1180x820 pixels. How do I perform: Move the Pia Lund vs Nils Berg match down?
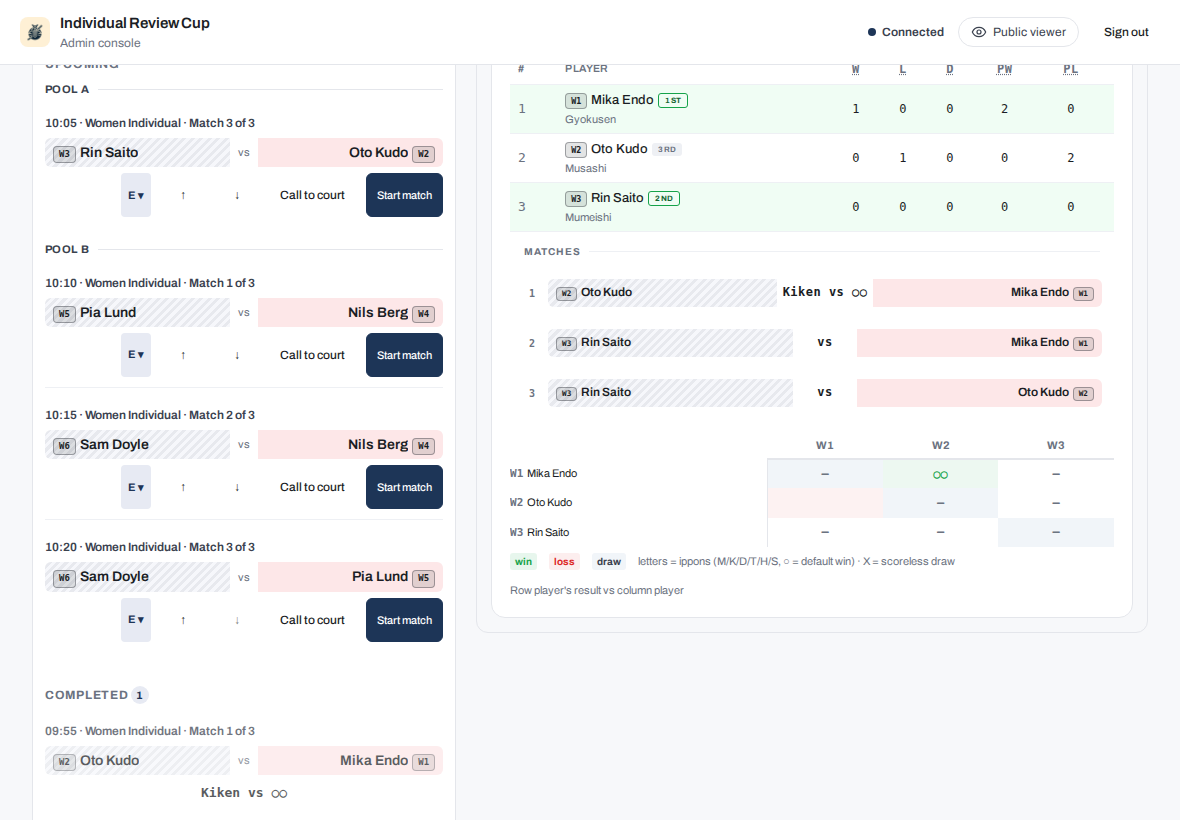[237, 355]
